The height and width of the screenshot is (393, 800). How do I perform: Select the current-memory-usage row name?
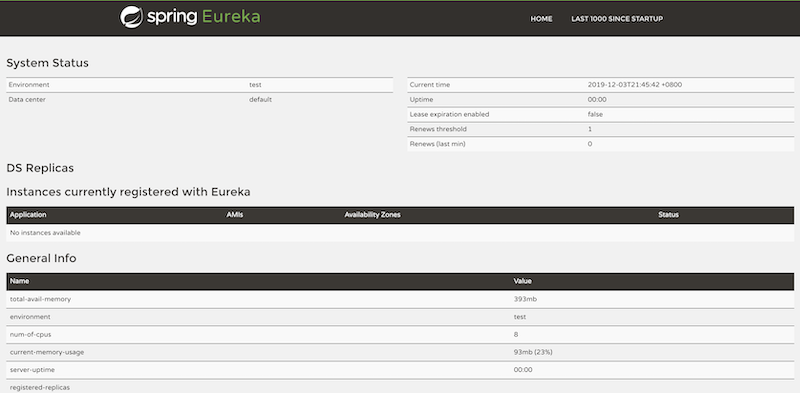[47, 352]
